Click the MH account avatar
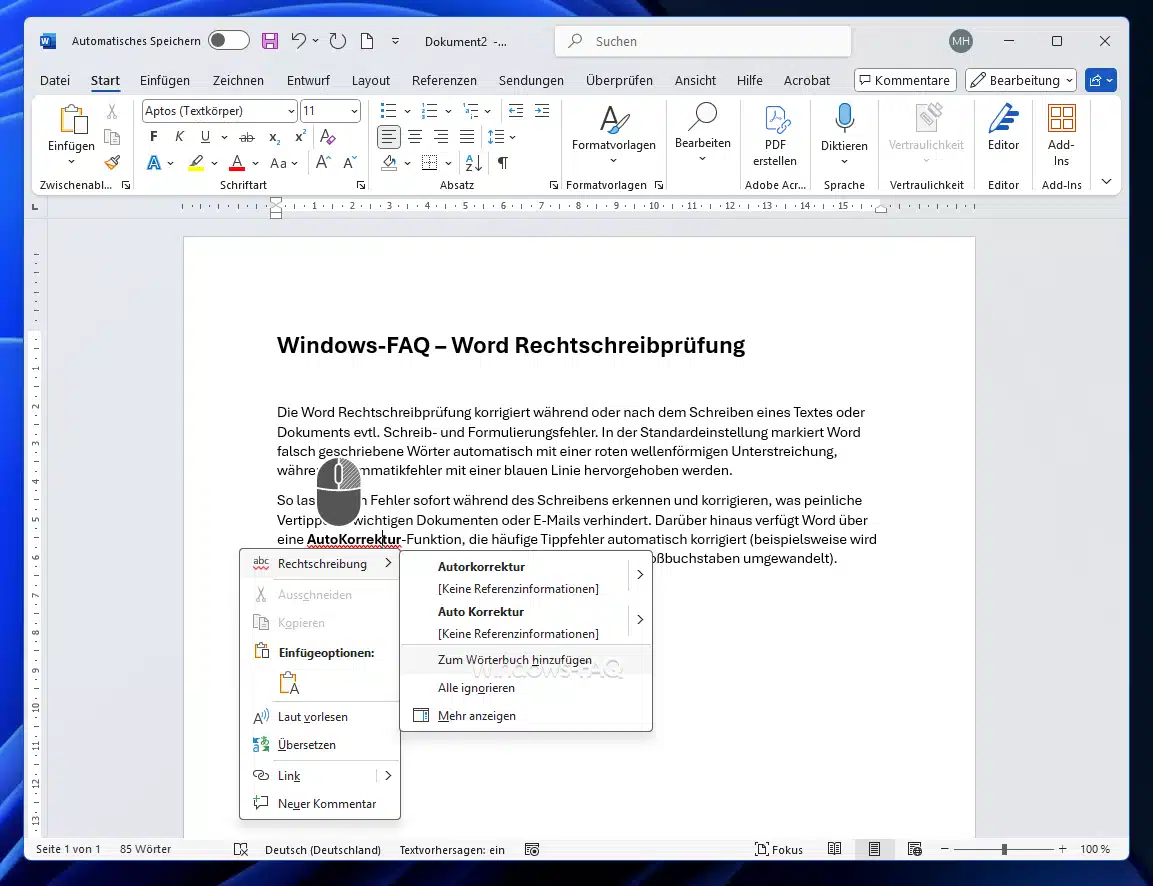This screenshot has height=886, width=1153. (960, 41)
